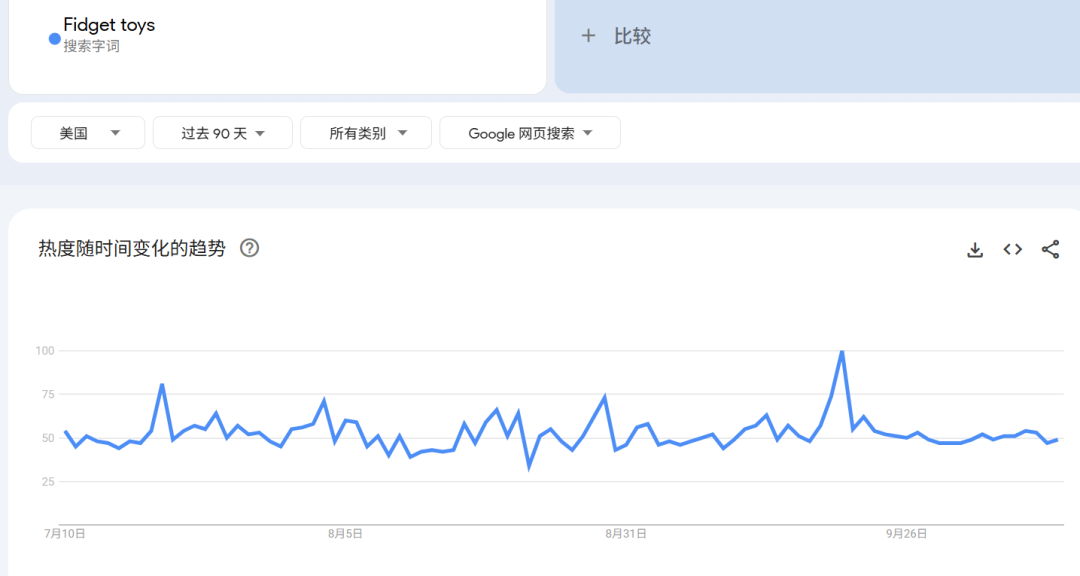The image size is (1080, 576).
Task: Edit the Fidget toys search term
Action: [x=109, y=25]
